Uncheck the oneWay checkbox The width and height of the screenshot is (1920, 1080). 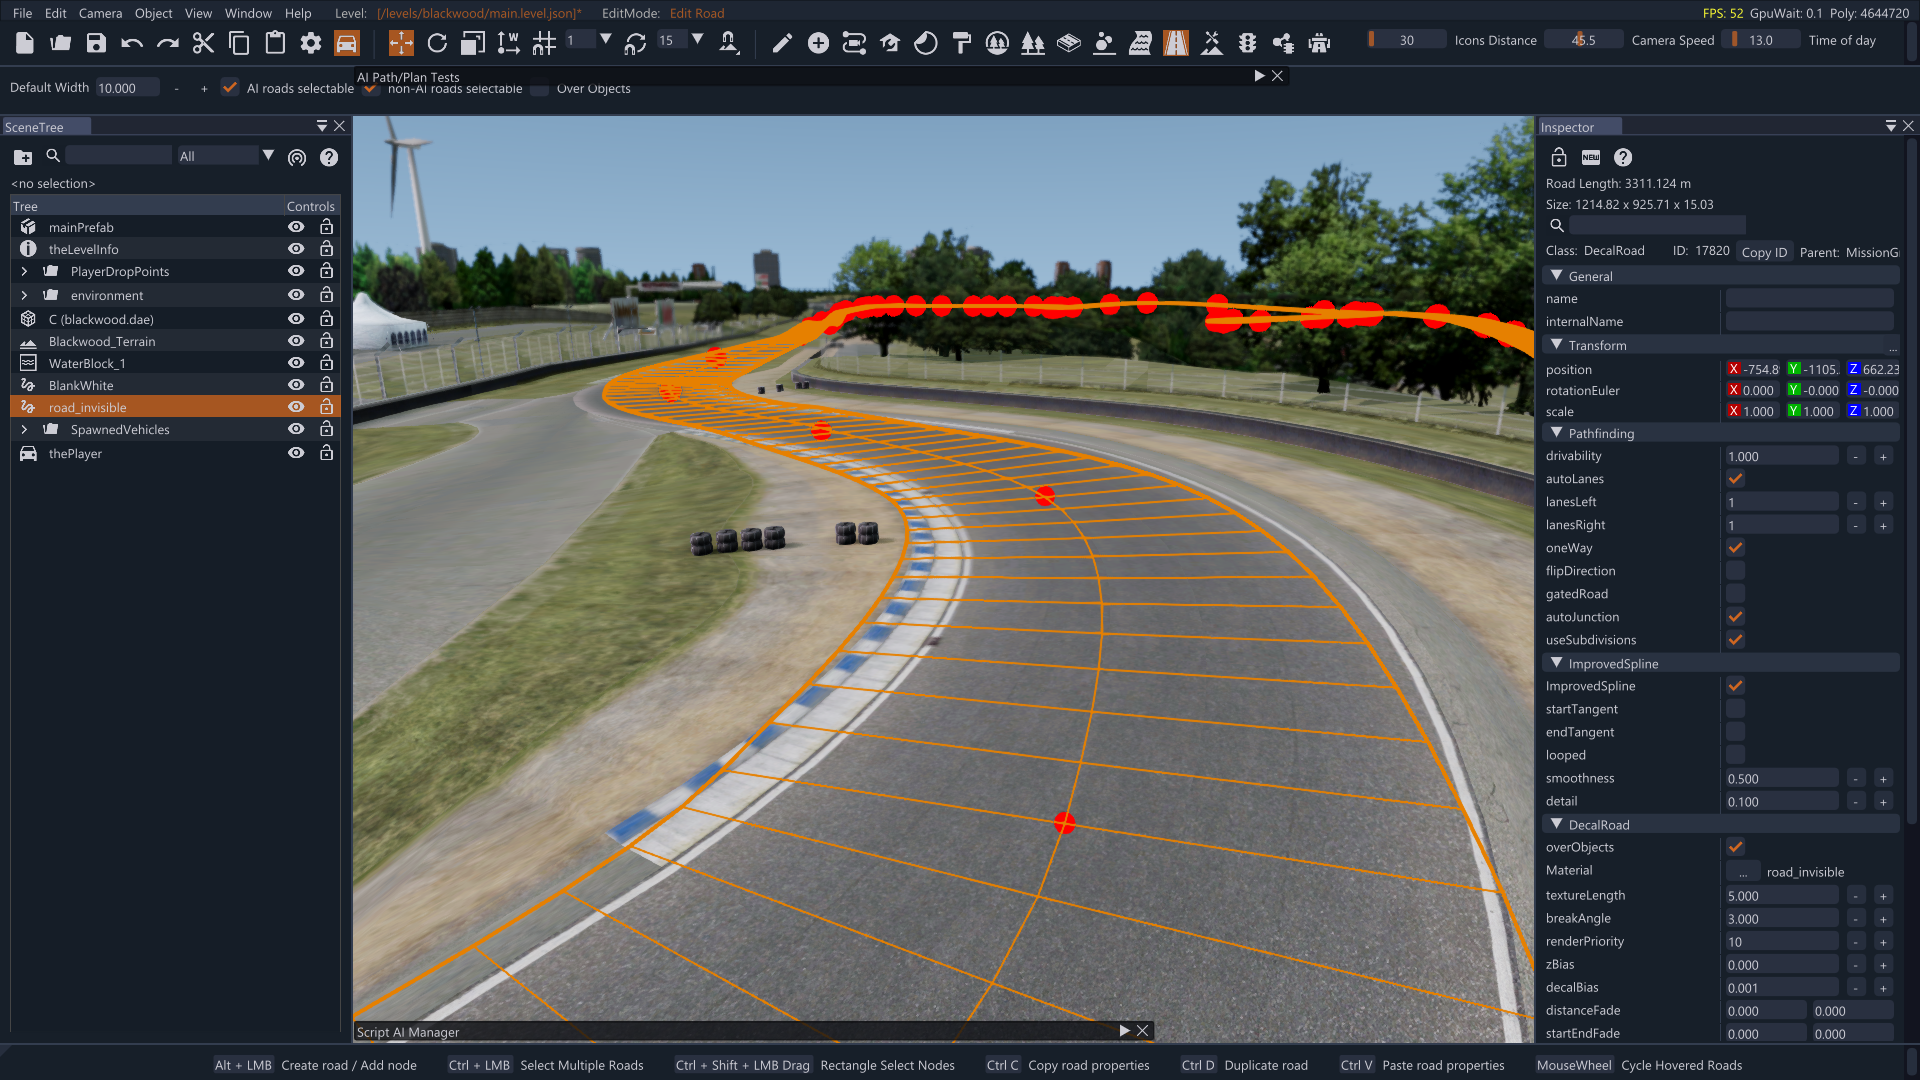point(1735,548)
